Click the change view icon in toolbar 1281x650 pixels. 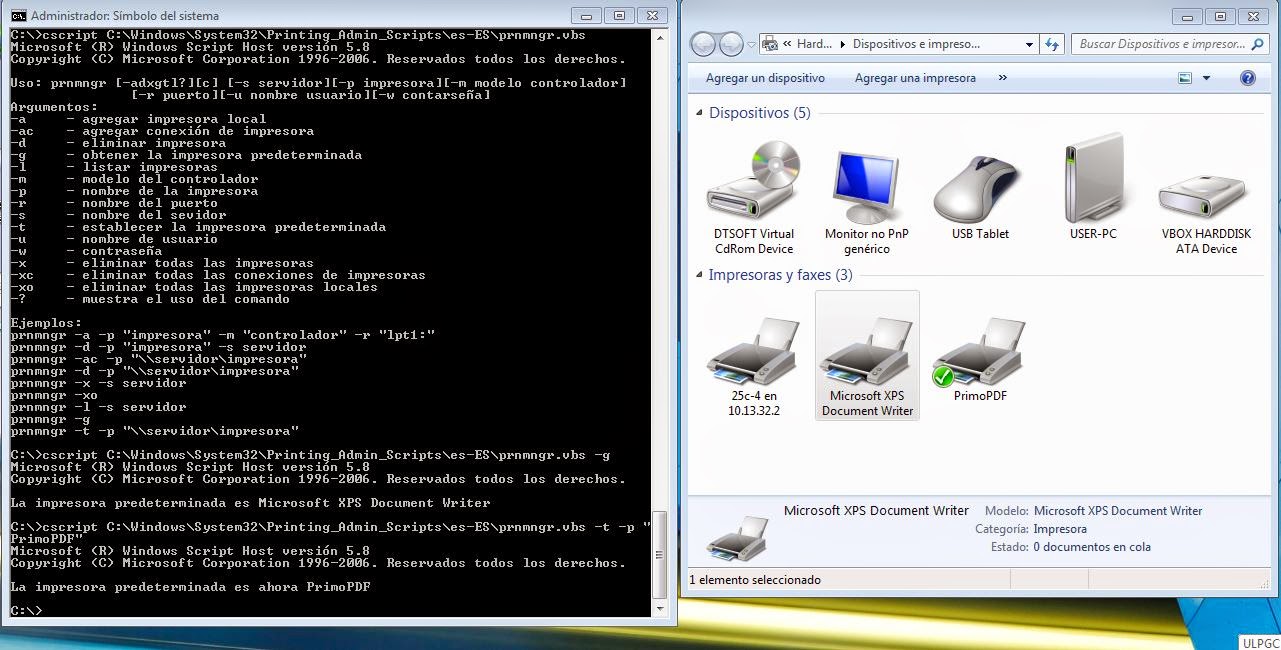pyautogui.click(x=1185, y=78)
